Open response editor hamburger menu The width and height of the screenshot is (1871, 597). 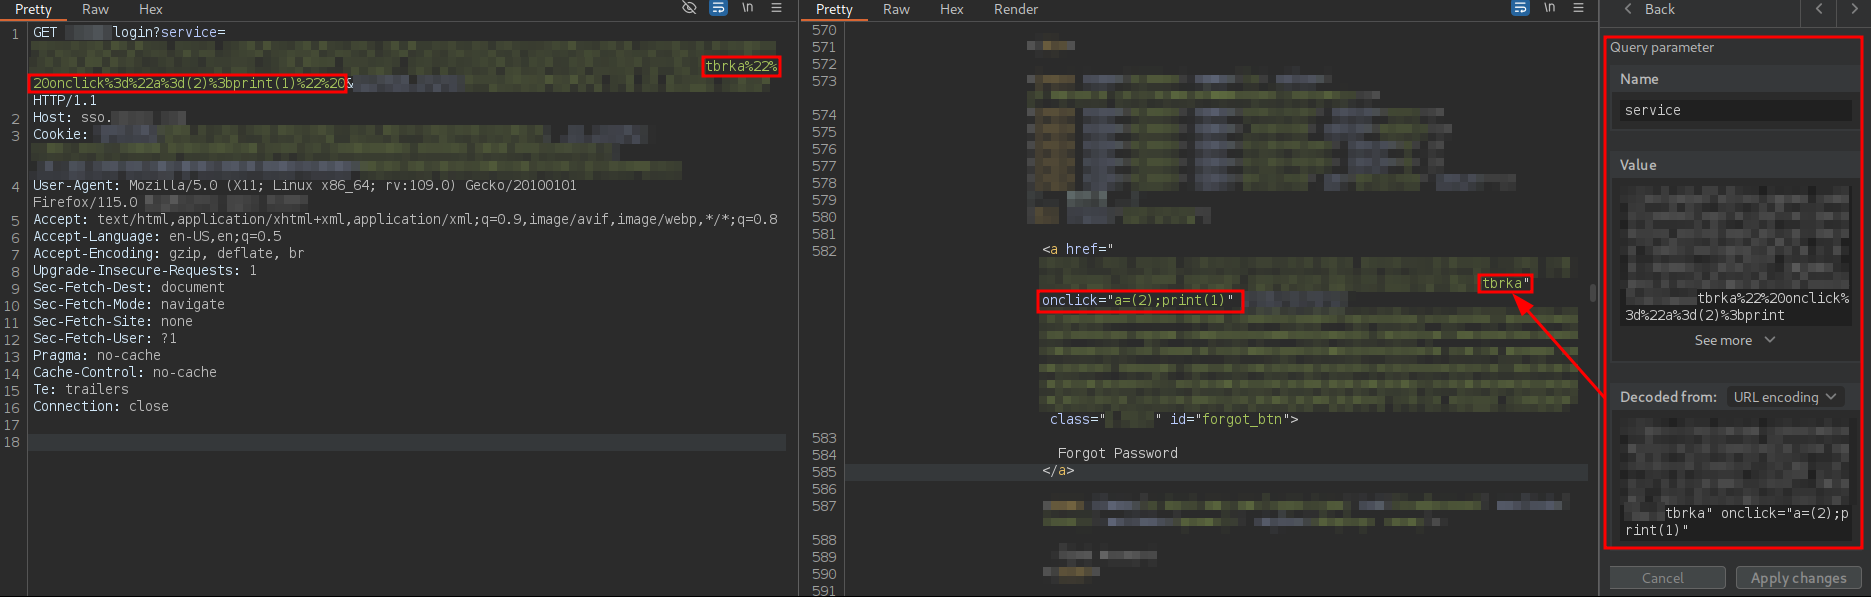[x=1578, y=8]
